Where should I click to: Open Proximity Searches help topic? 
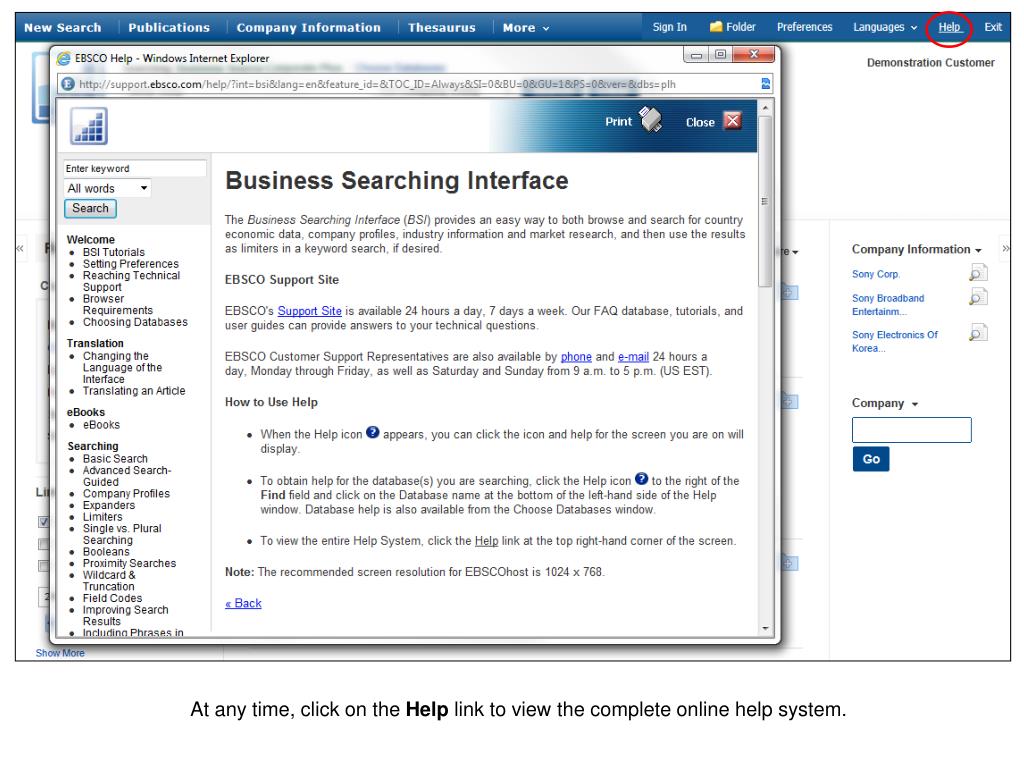coord(129,563)
